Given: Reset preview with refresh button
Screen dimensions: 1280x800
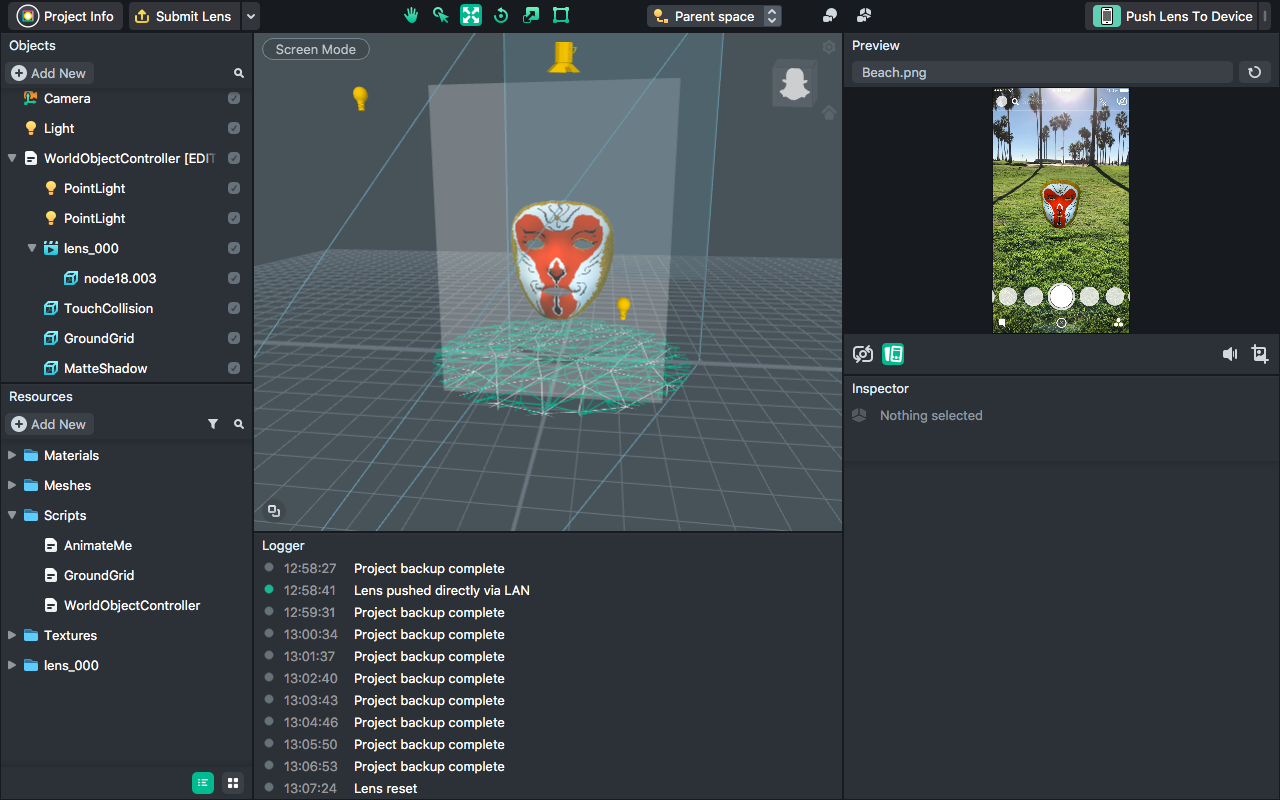Looking at the screenshot, I should pos(1255,72).
